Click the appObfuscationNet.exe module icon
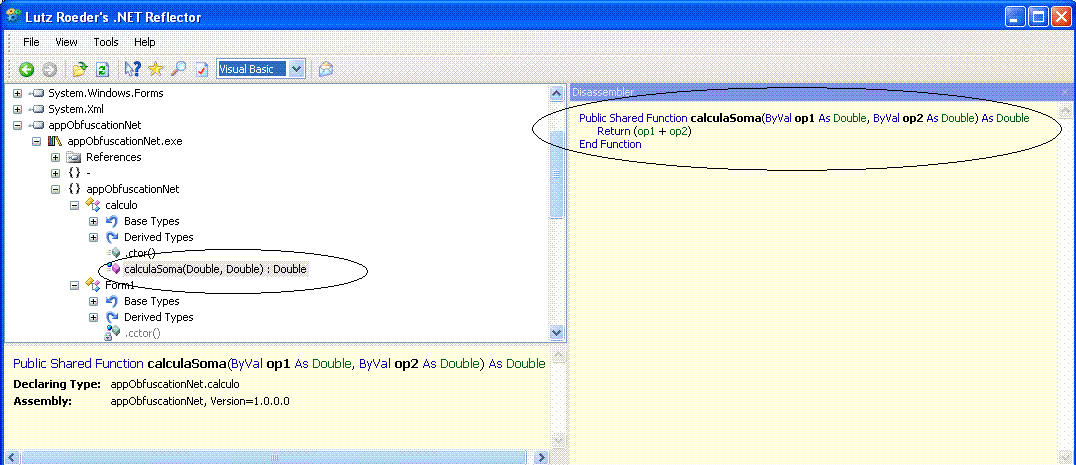This screenshot has width=1076, height=465. pos(55,141)
